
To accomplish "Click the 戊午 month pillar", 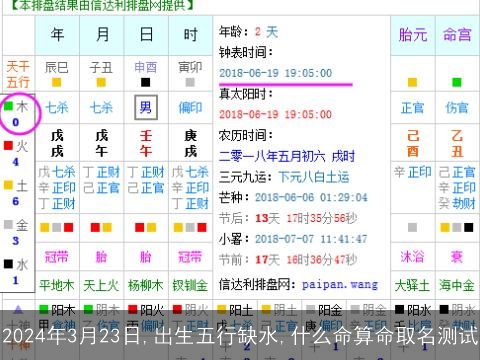I will 102,143.
